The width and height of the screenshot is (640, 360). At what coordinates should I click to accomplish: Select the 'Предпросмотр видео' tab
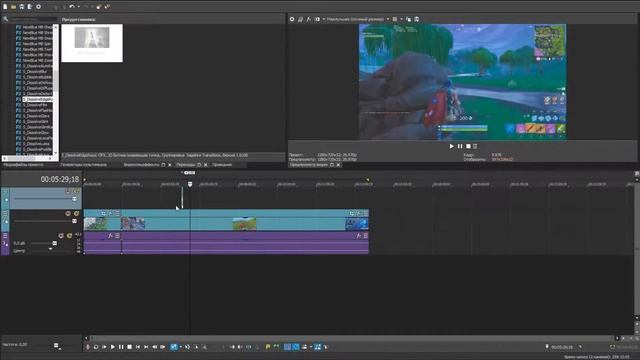(x=309, y=165)
